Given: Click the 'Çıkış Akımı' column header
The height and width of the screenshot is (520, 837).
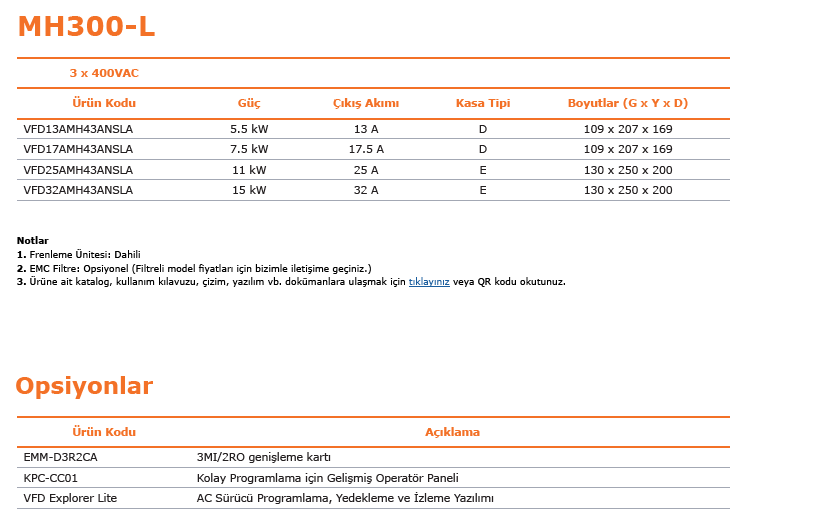Looking at the screenshot, I should pos(366,104).
